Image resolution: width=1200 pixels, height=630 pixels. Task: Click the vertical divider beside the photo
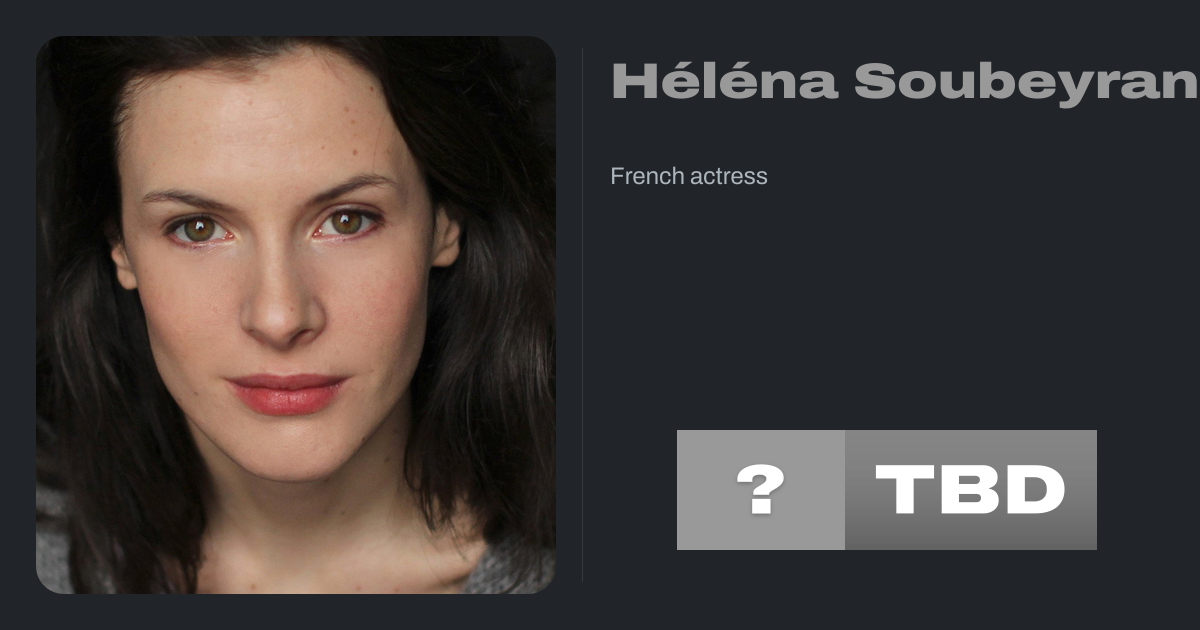[582, 315]
